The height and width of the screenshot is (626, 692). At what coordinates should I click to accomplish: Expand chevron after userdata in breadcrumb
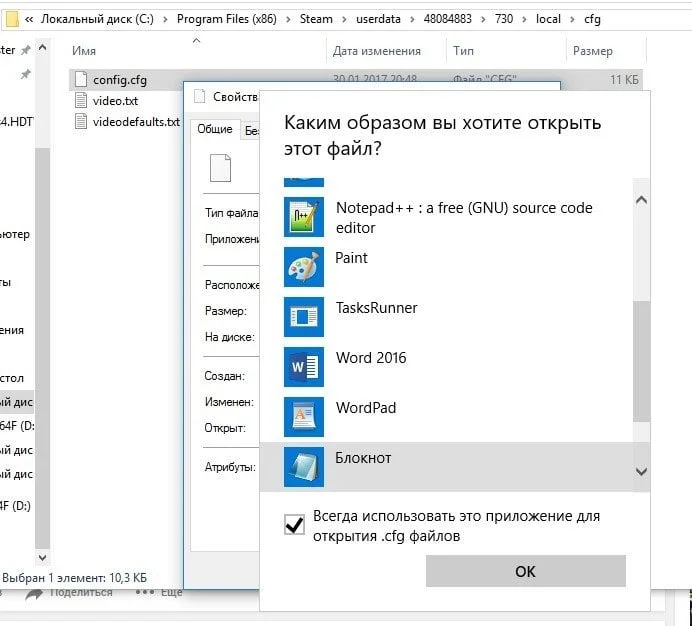(x=412, y=19)
